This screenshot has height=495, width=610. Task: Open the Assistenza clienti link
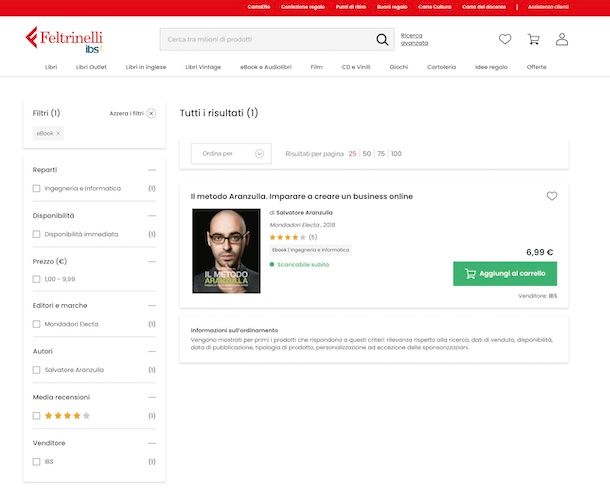pyautogui.click(x=548, y=7)
